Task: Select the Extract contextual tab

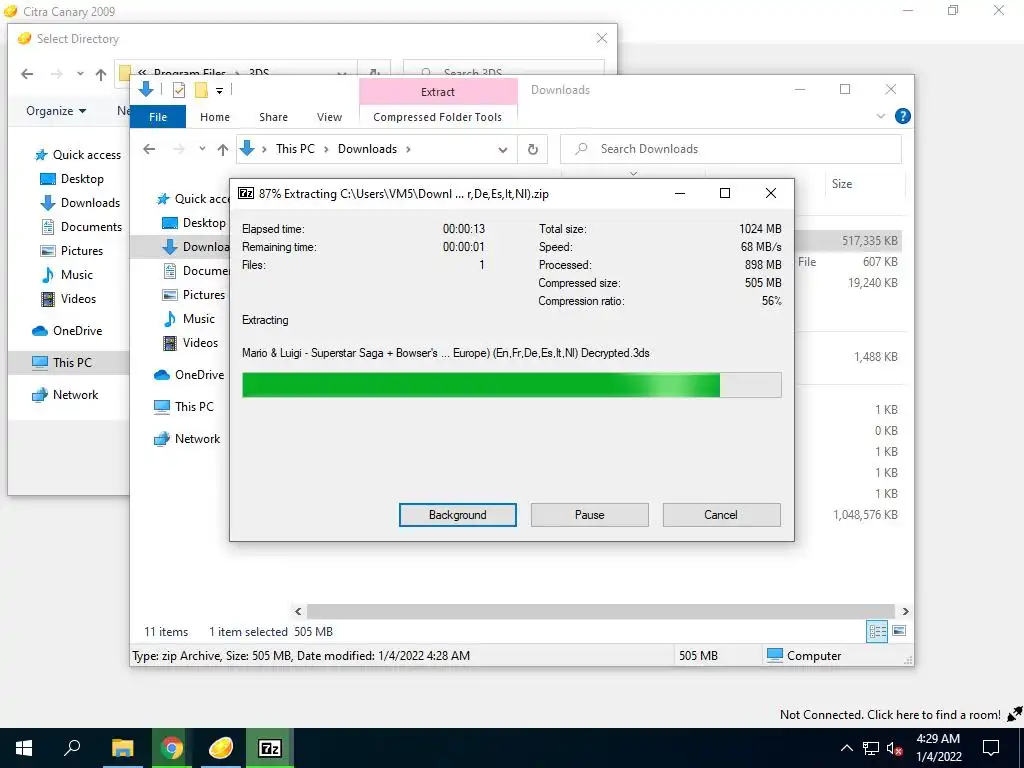Action: point(438,91)
